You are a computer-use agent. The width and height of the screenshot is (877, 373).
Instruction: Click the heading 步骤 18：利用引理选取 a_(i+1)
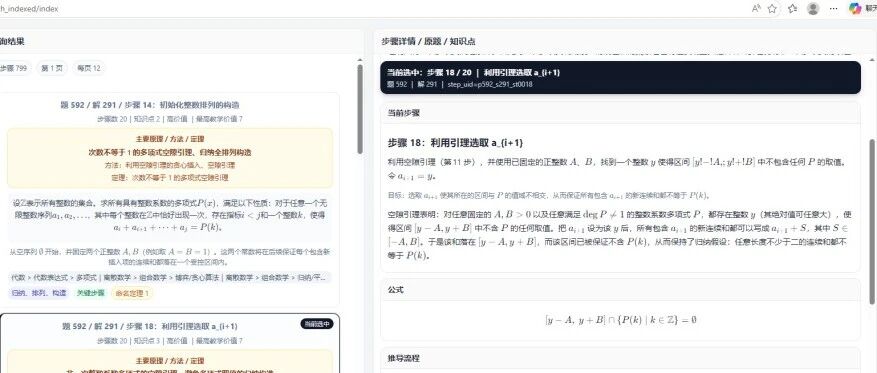pyautogui.click(x=455, y=143)
